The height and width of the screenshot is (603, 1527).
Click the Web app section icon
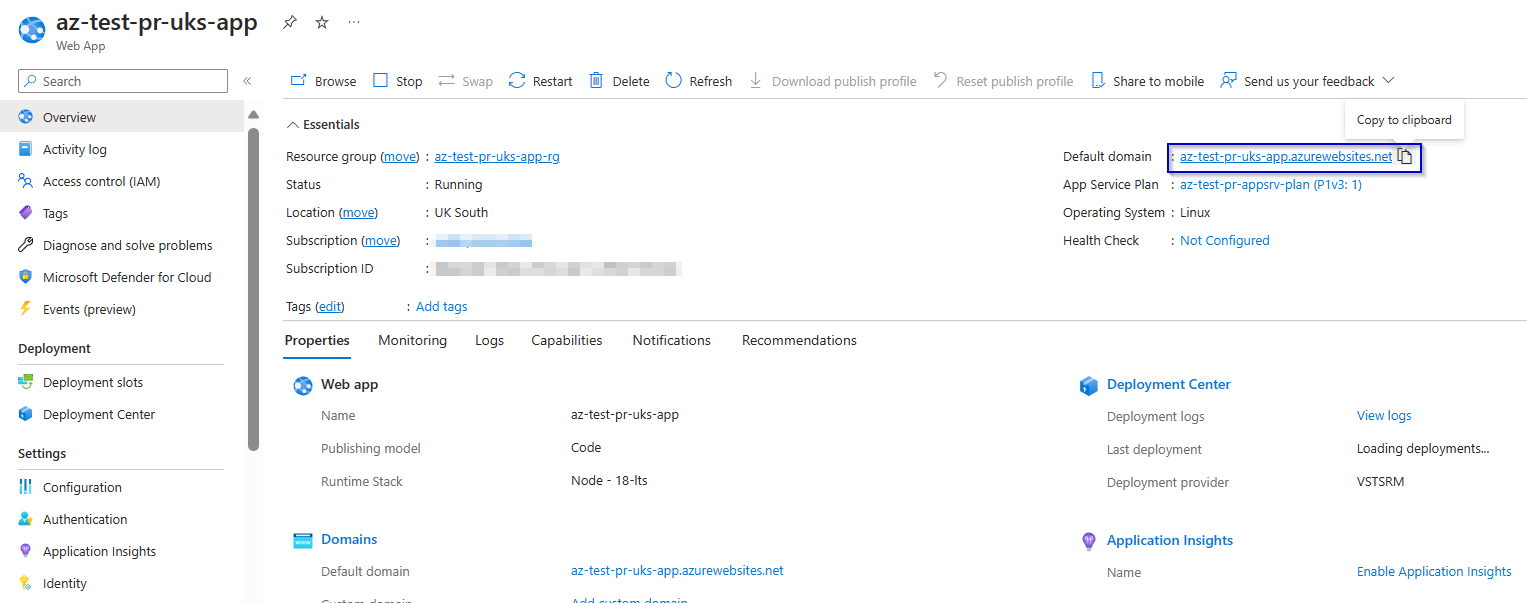tap(303, 385)
